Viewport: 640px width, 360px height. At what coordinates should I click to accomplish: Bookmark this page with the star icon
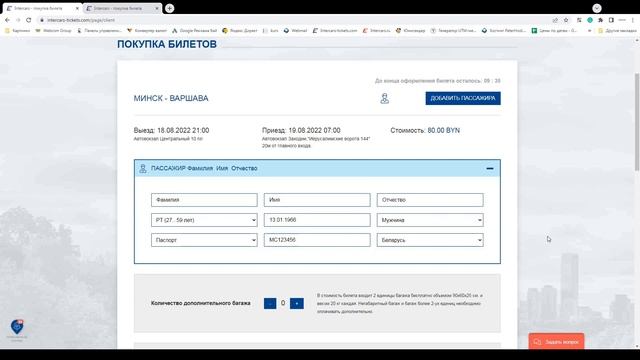pyautogui.click(x=566, y=20)
